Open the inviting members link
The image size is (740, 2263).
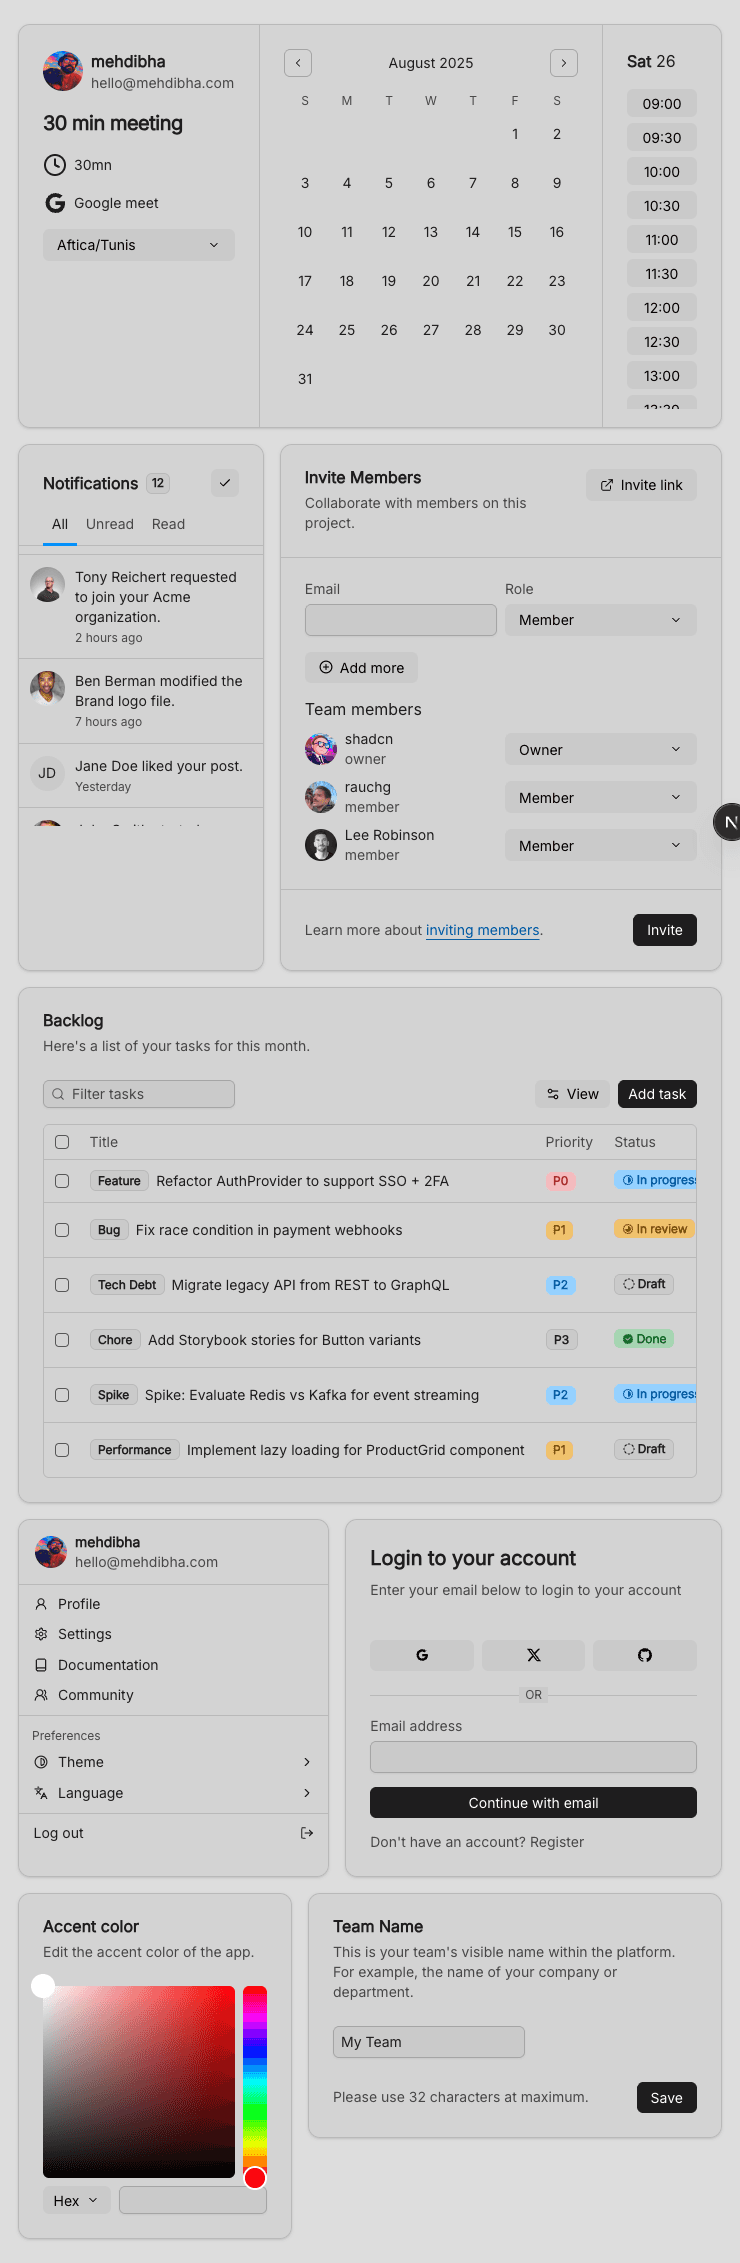tap(482, 930)
